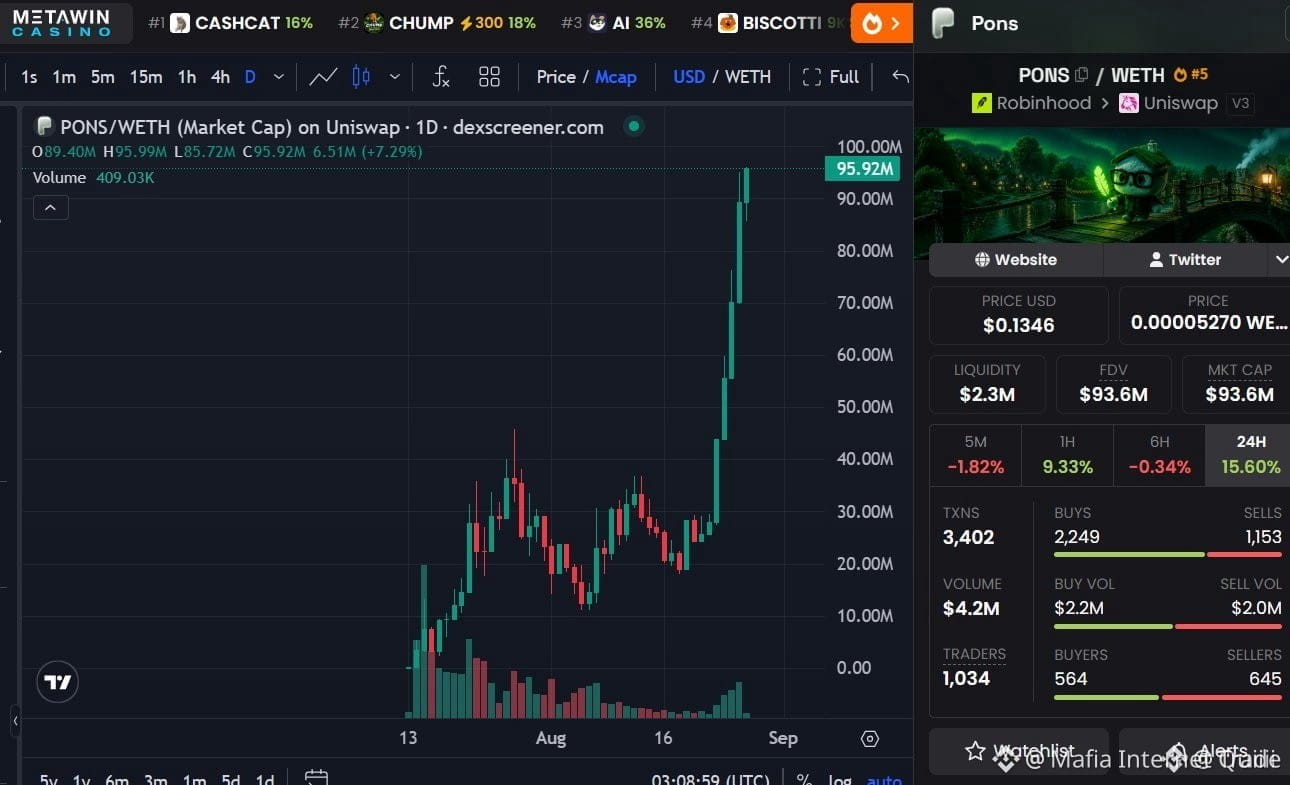Screen dimensions: 1290x785
Task: Select the 4h chart timeframe
Action: (x=220, y=77)
